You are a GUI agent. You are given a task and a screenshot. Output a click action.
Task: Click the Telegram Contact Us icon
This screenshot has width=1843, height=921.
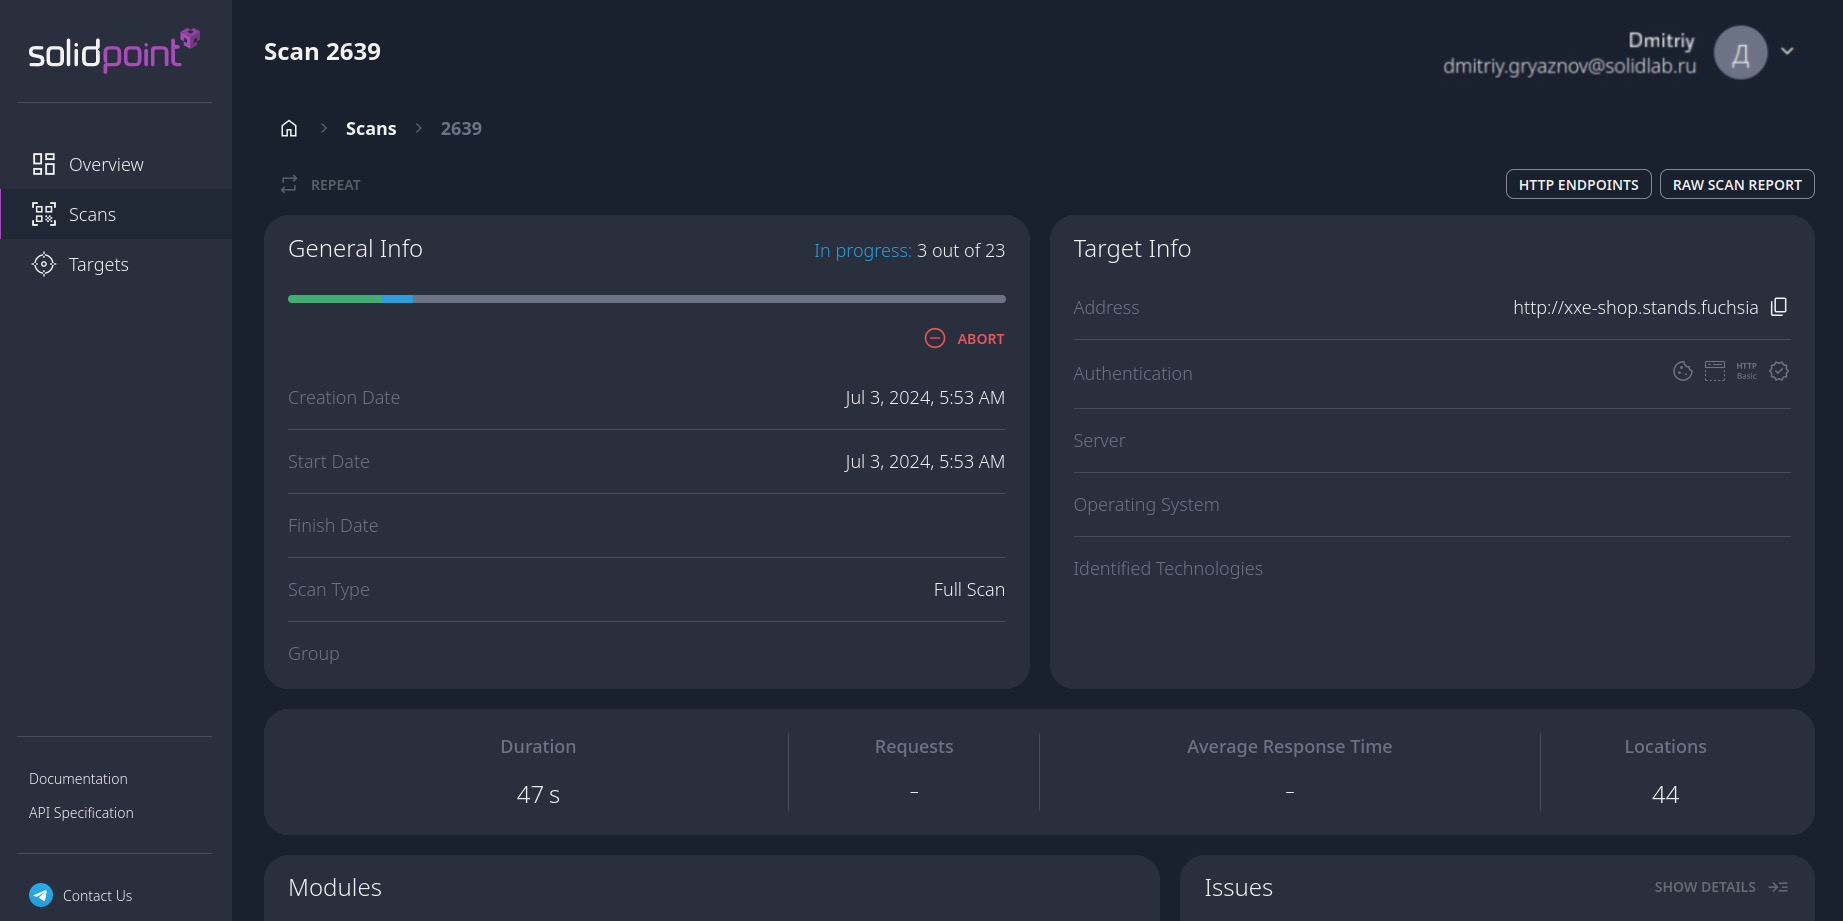coord(41,895)
